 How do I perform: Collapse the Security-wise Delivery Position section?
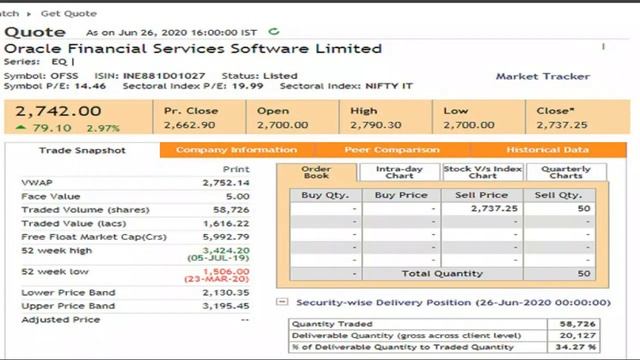(x=282, y=302)
